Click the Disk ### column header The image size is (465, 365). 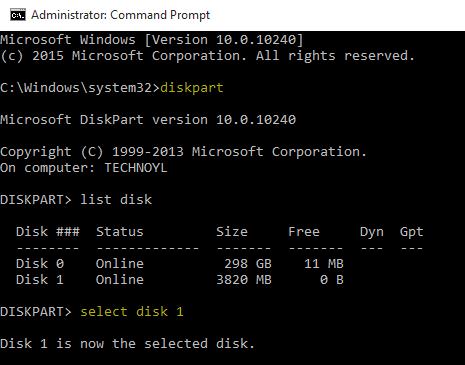(x=48, y=232)
